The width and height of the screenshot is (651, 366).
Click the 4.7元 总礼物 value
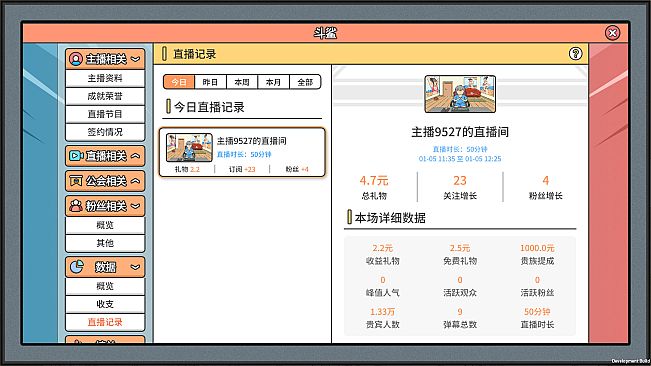point(374,181)
